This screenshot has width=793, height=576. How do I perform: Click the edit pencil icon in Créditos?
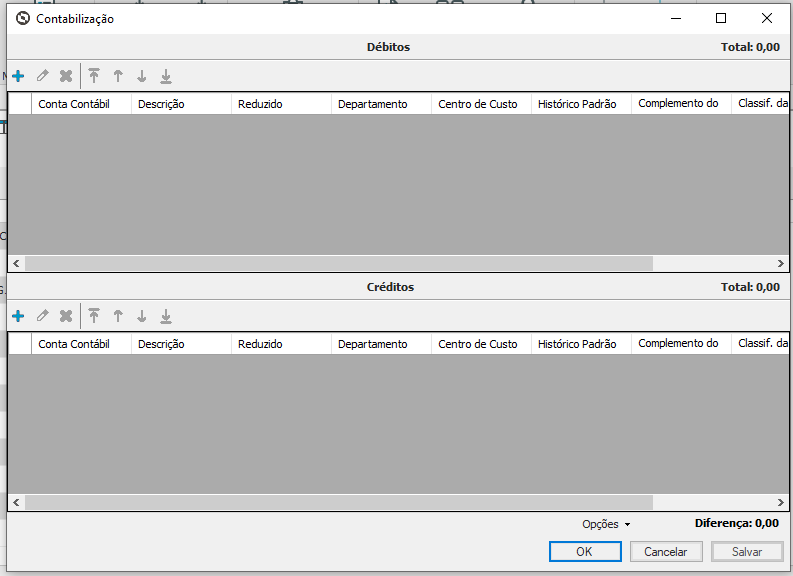[42, 316]
